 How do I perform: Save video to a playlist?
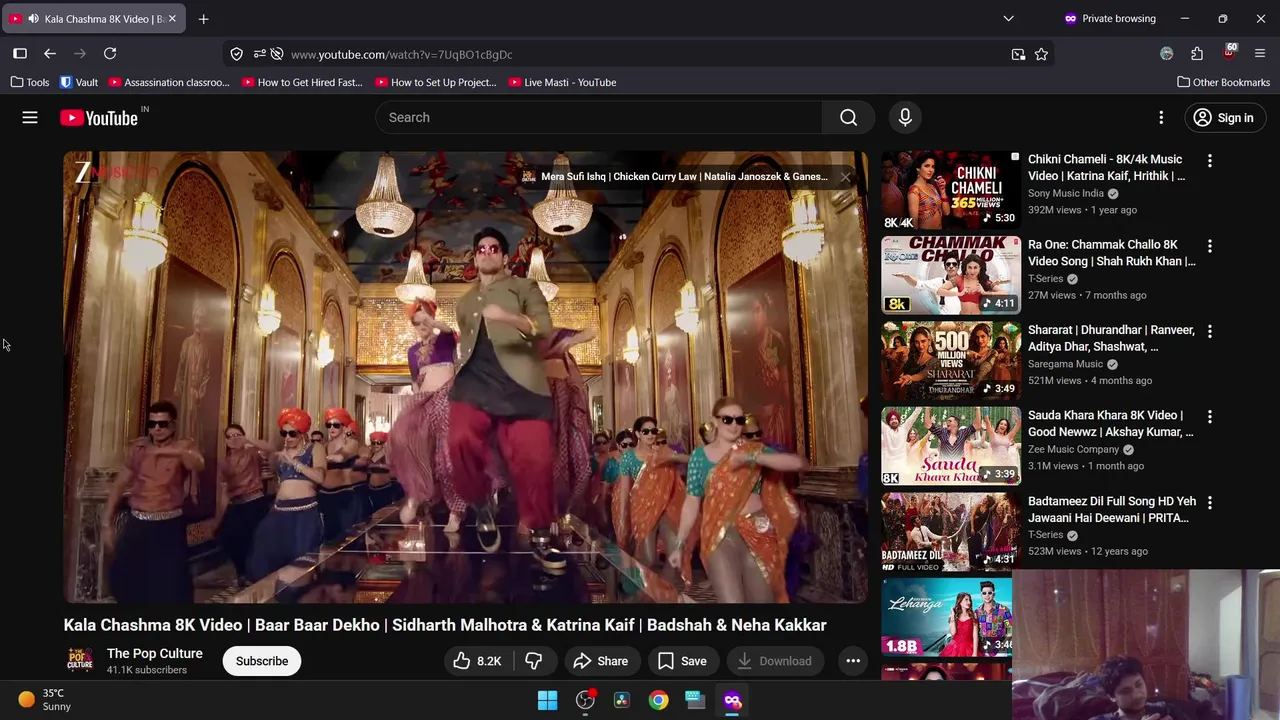[x=682, y=661]
